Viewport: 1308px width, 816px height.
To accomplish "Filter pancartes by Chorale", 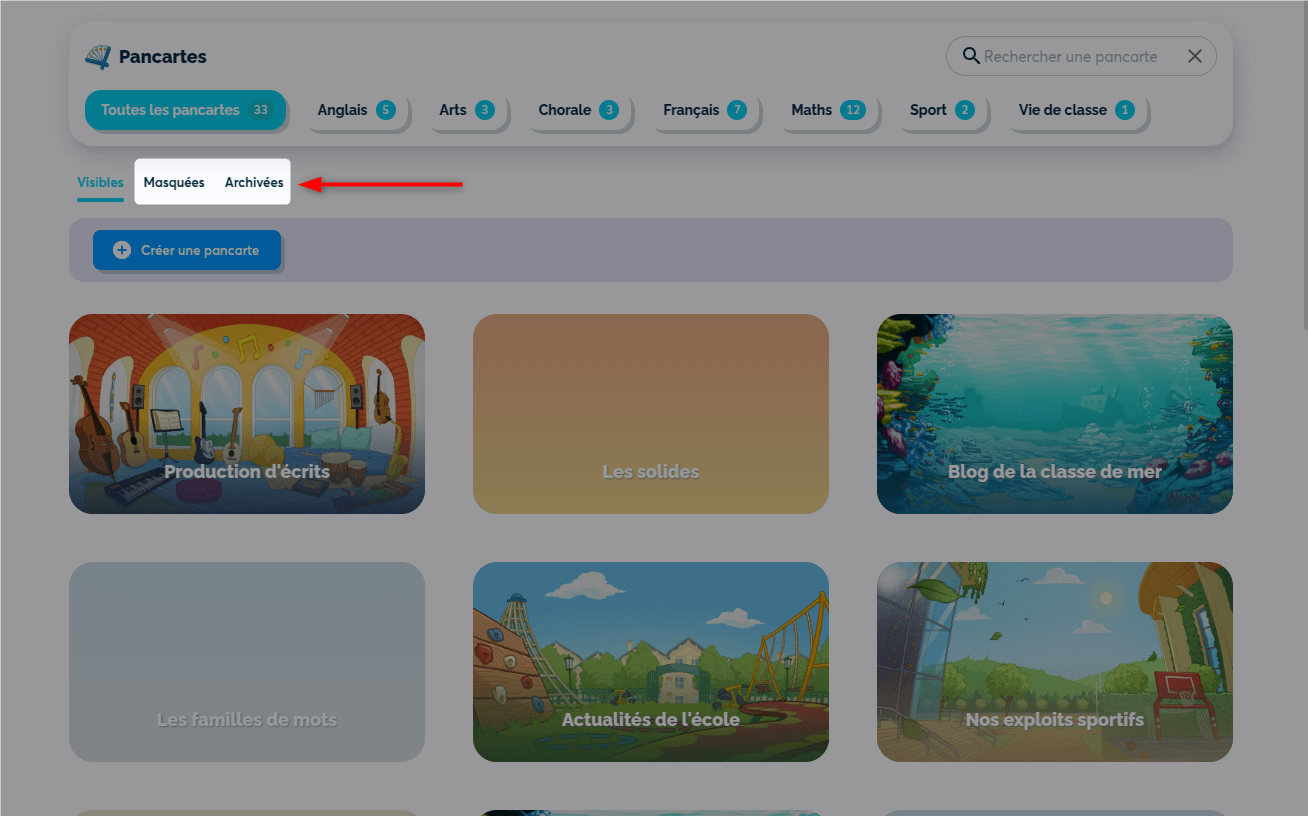I will coord(578,110).
